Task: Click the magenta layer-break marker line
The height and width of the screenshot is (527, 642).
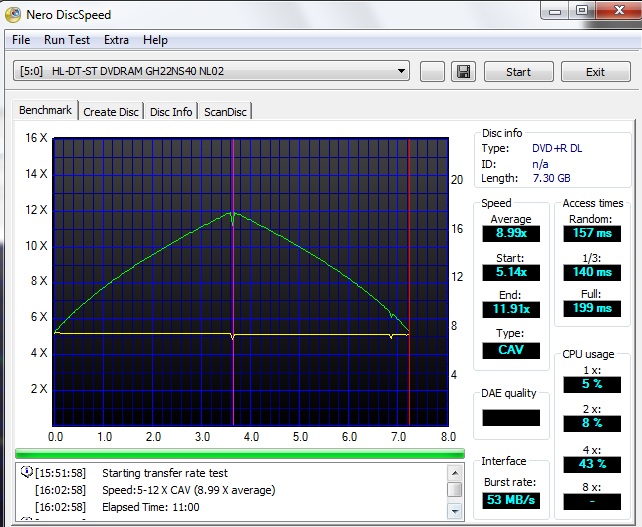Action: (233, 282)
